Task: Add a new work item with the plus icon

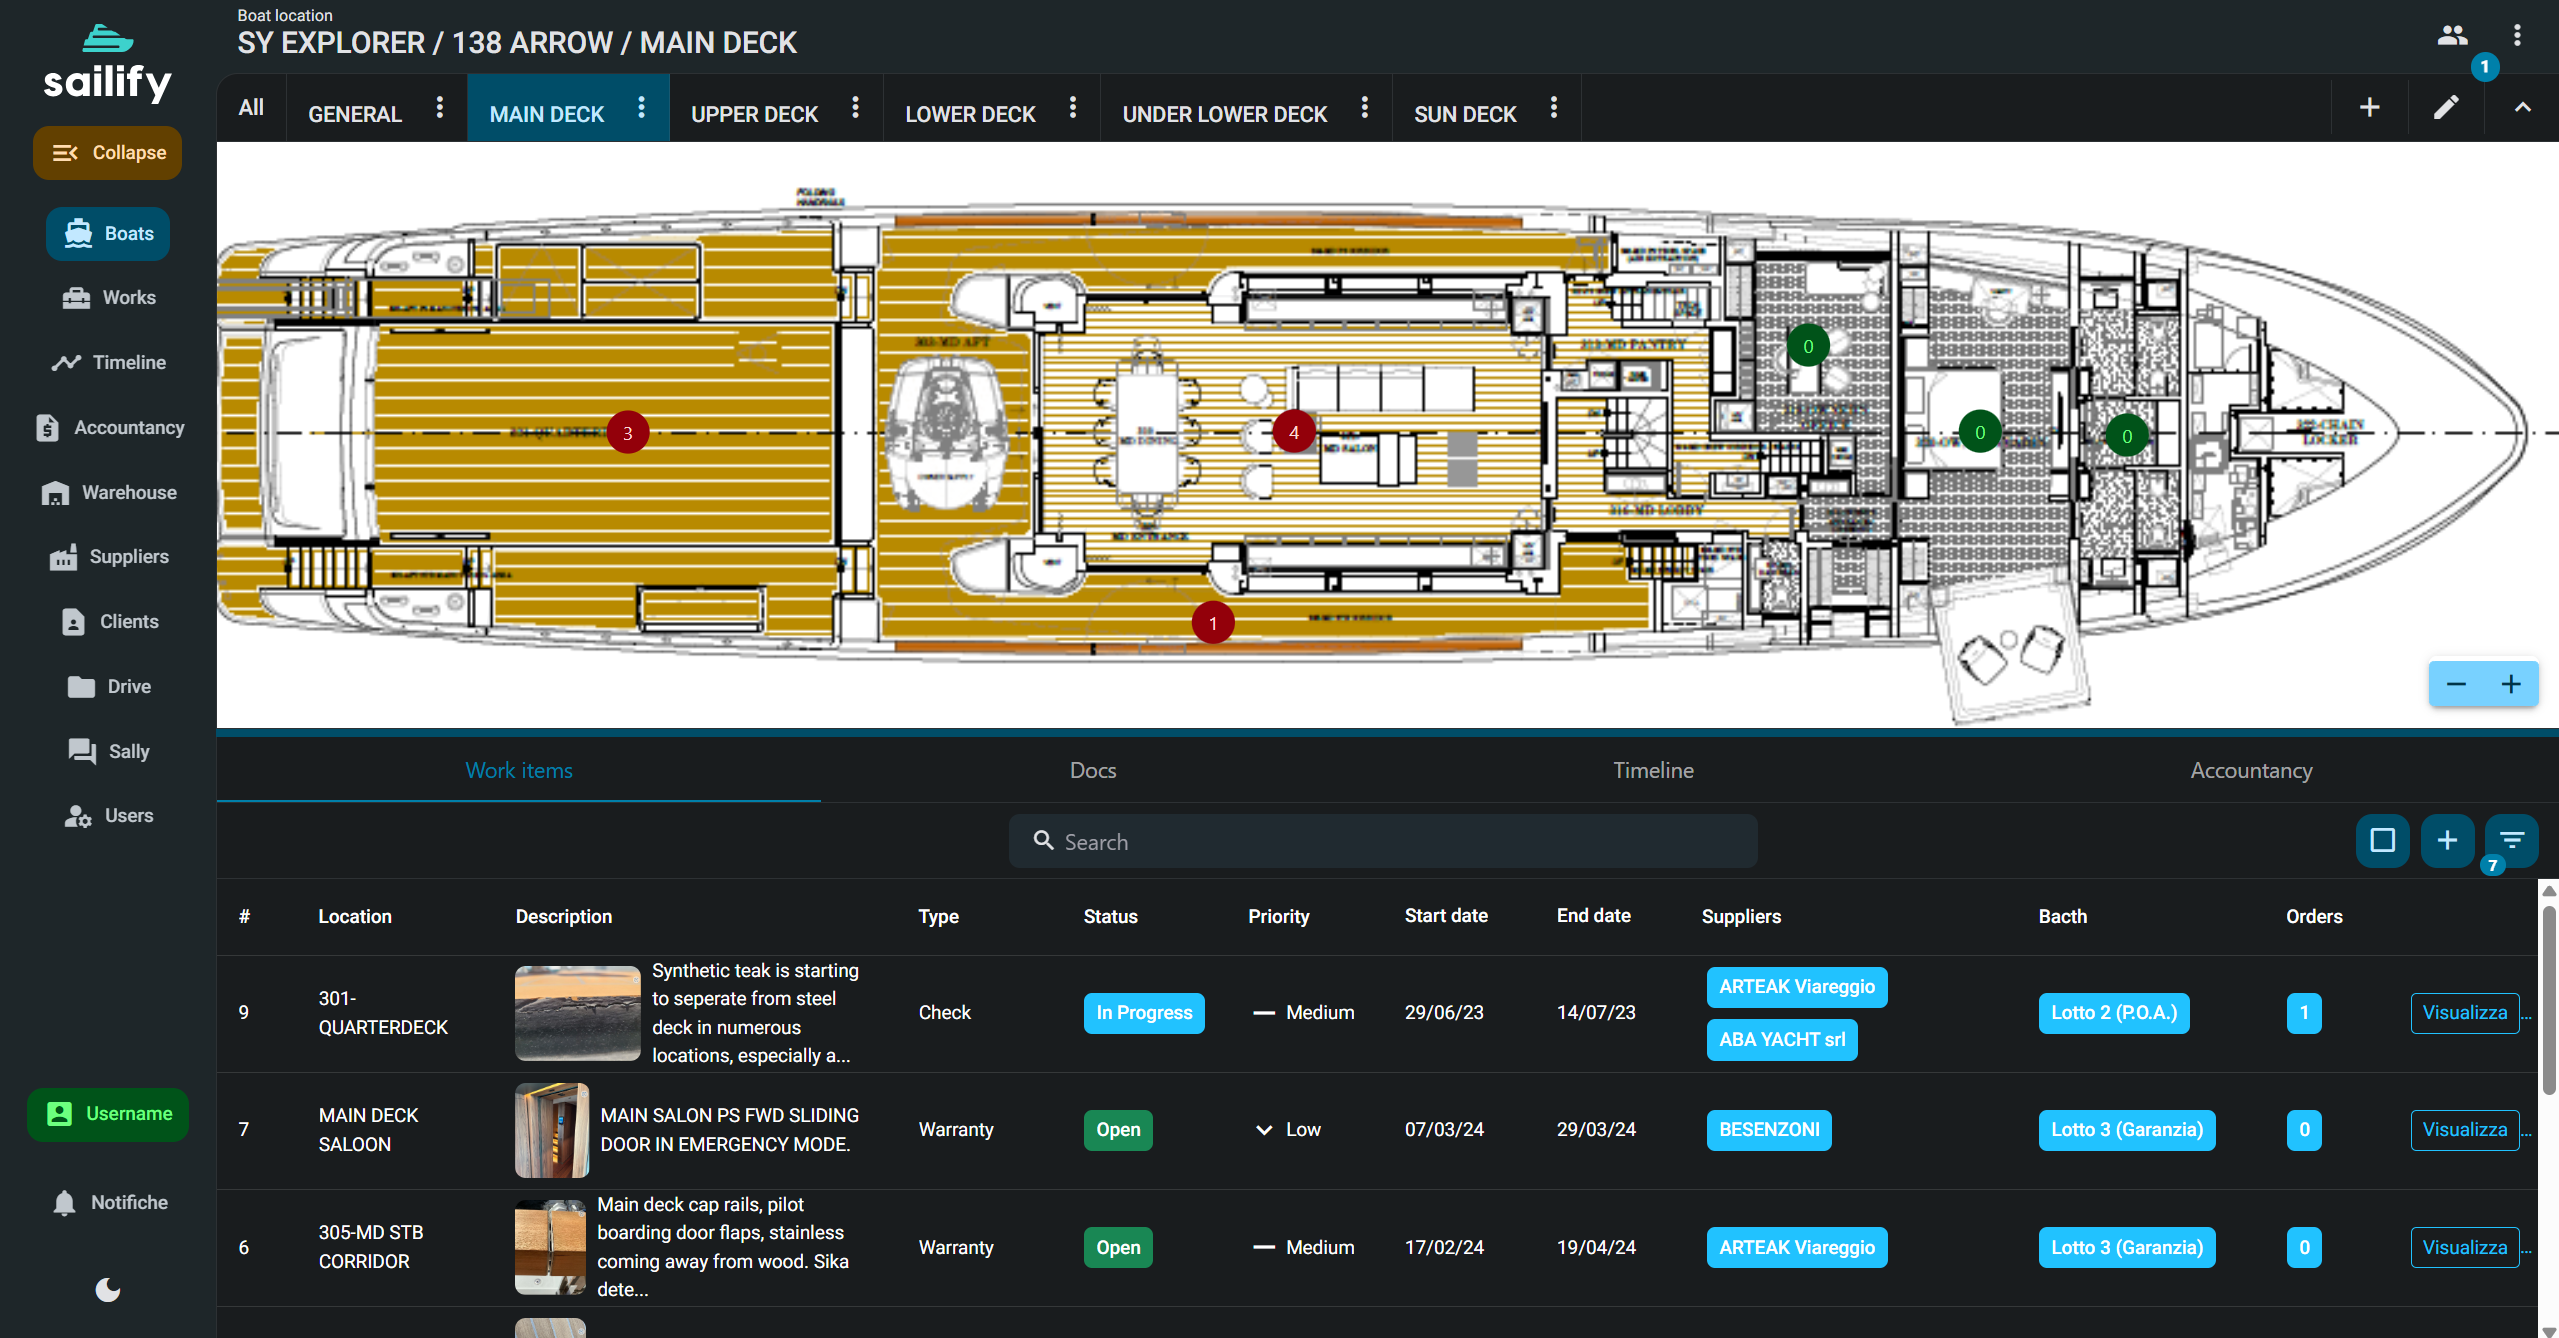Action: (x=2446, y=841)
